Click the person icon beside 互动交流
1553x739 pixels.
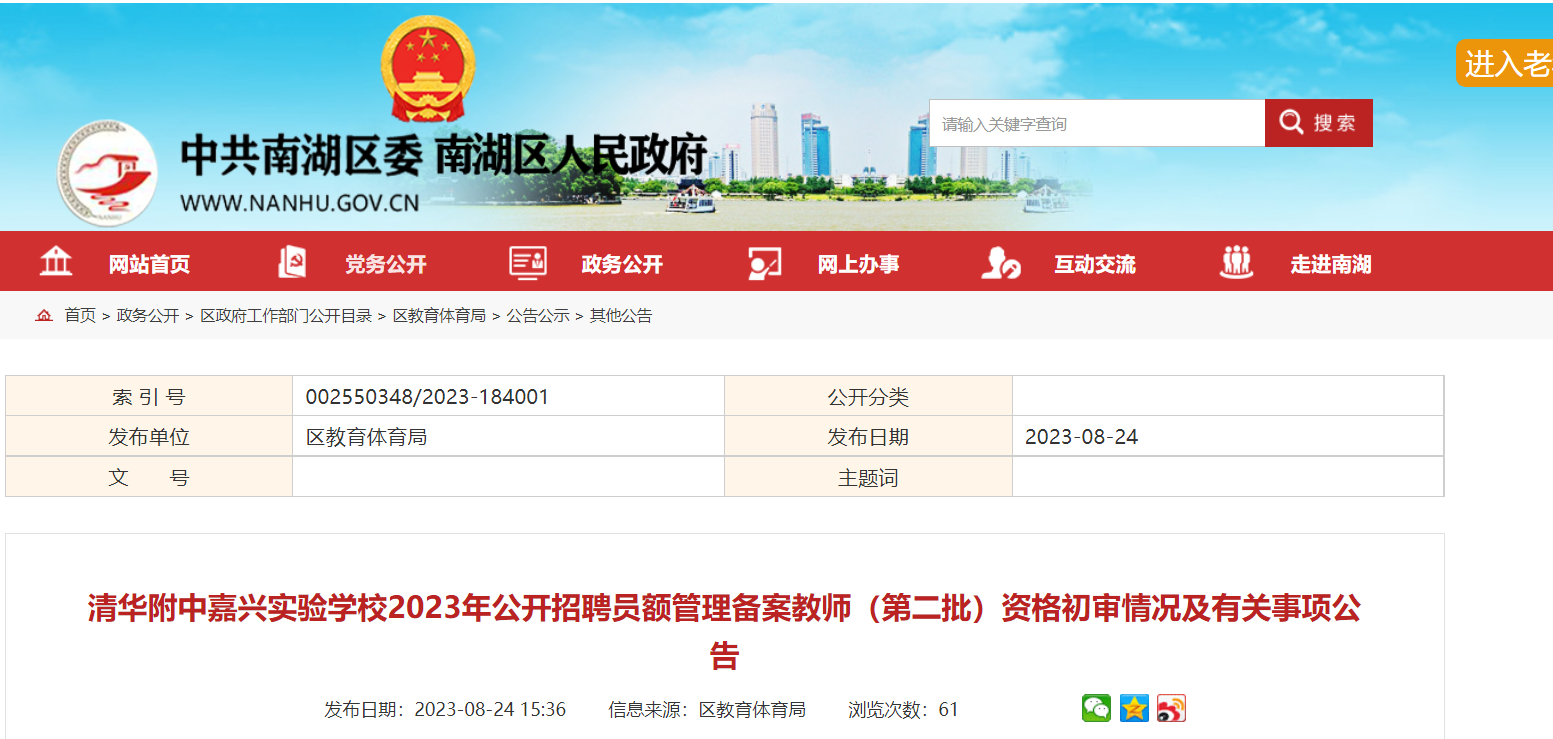coord(1000,263)
